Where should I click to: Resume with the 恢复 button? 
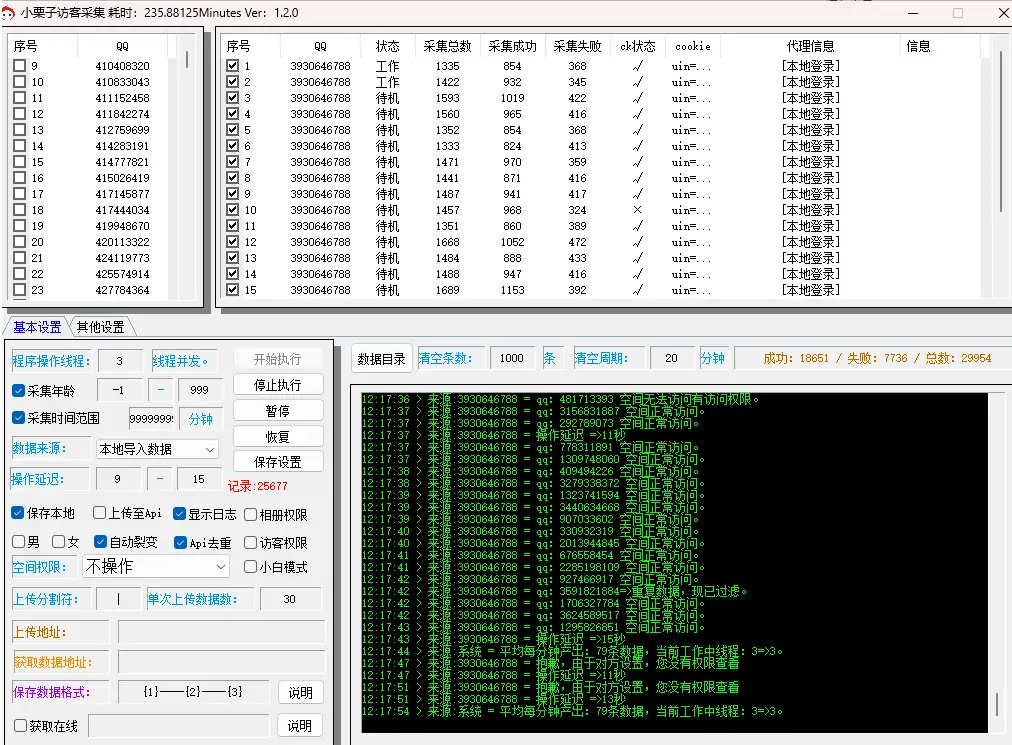278,436
